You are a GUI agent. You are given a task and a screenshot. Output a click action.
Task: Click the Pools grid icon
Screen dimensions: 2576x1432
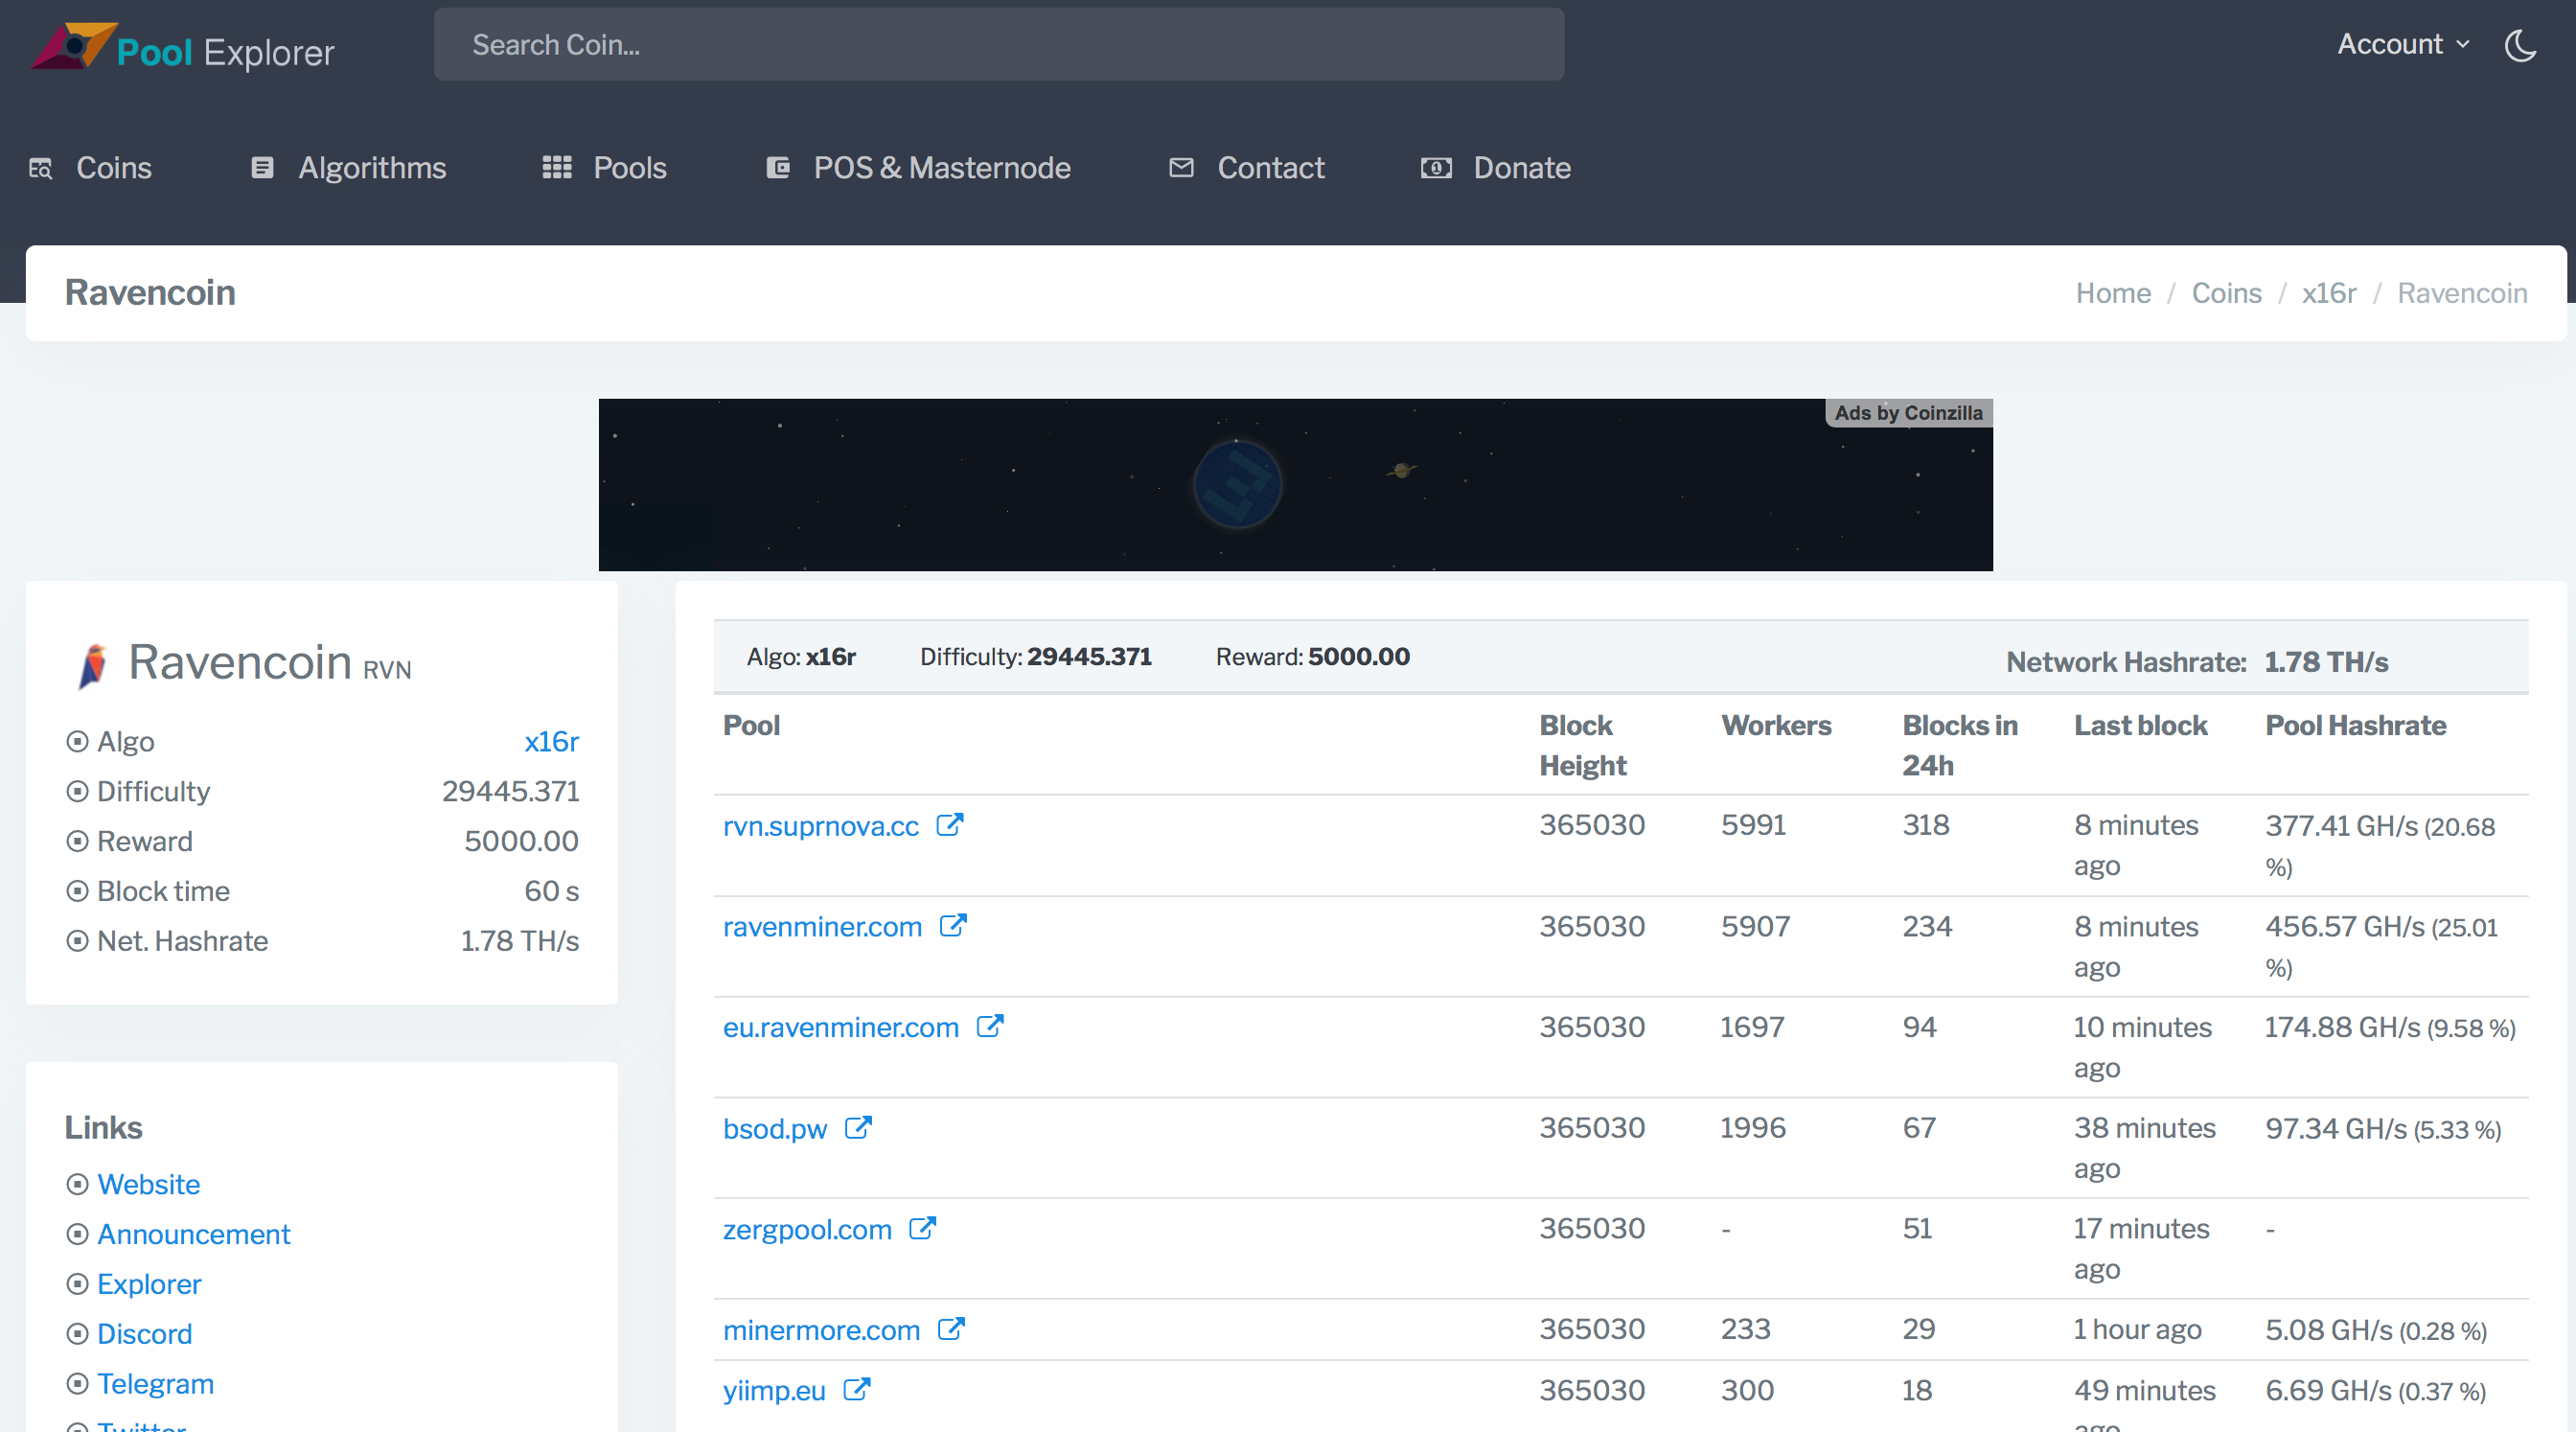coord(556,167)
